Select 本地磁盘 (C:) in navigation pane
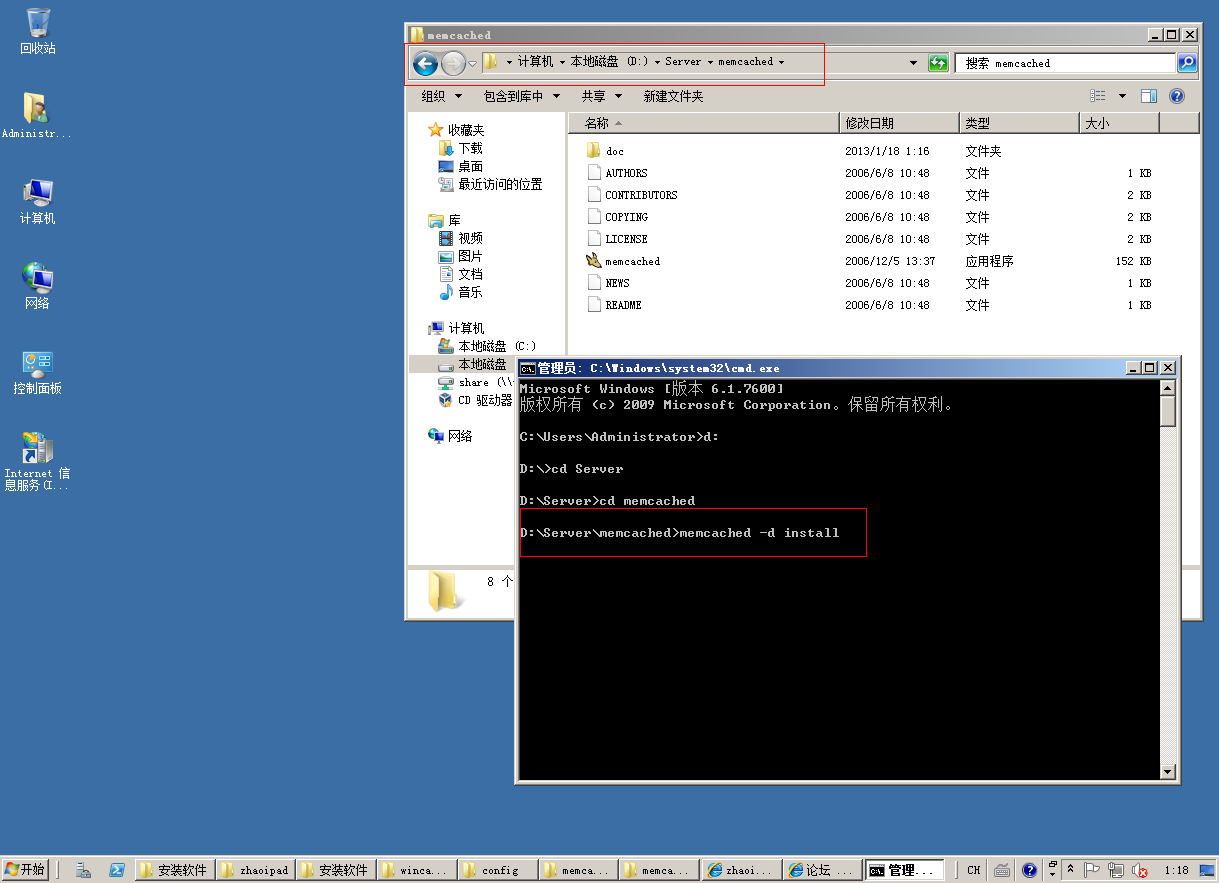Image resolution: width=1219 pixels, height=883 pixels. point(497,346)
